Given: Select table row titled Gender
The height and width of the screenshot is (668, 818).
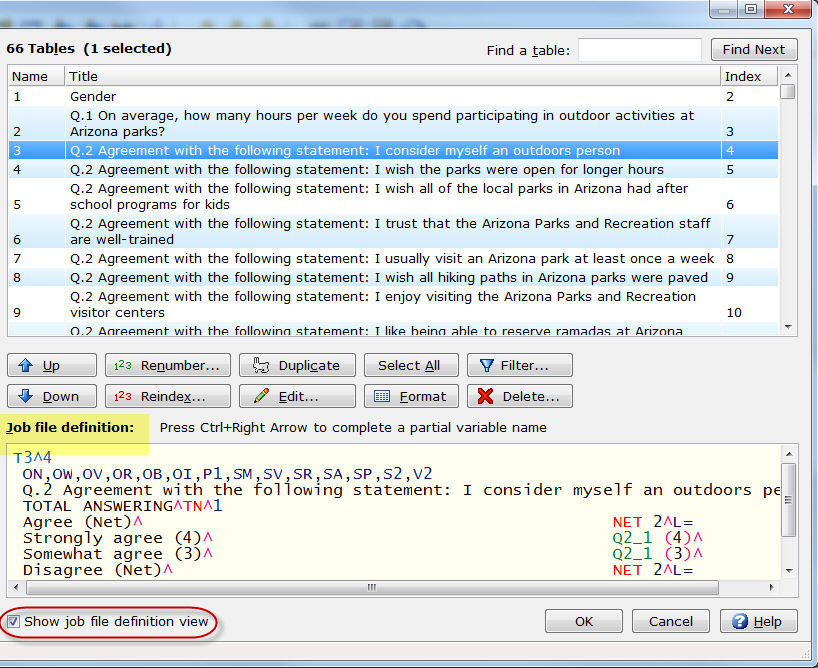Looking at the screenshot, I should point(393,97).
